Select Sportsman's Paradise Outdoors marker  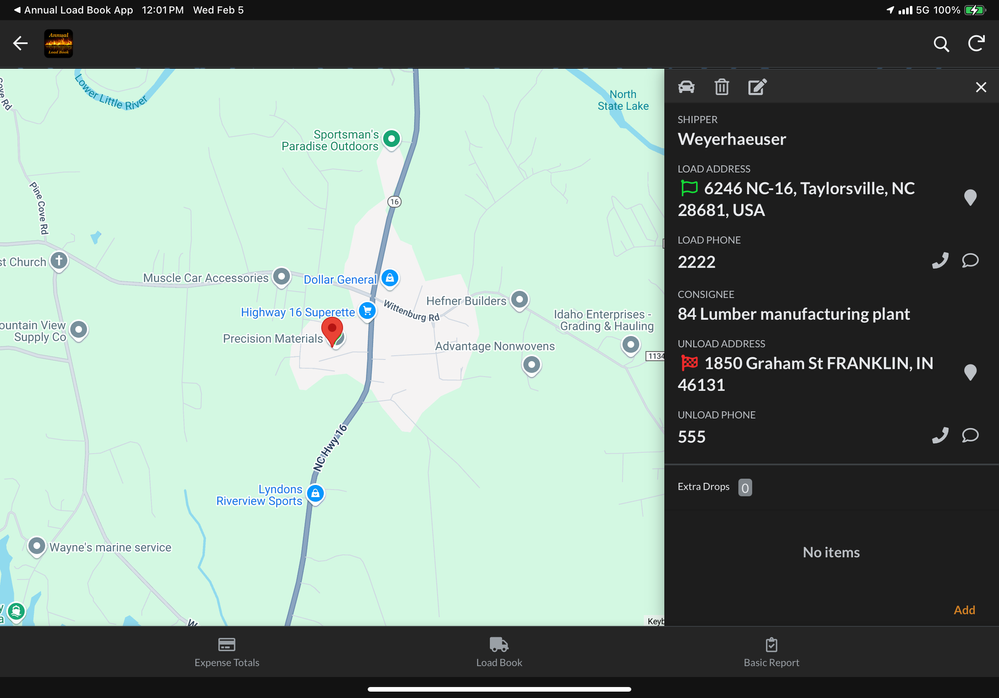click(392, 138)
